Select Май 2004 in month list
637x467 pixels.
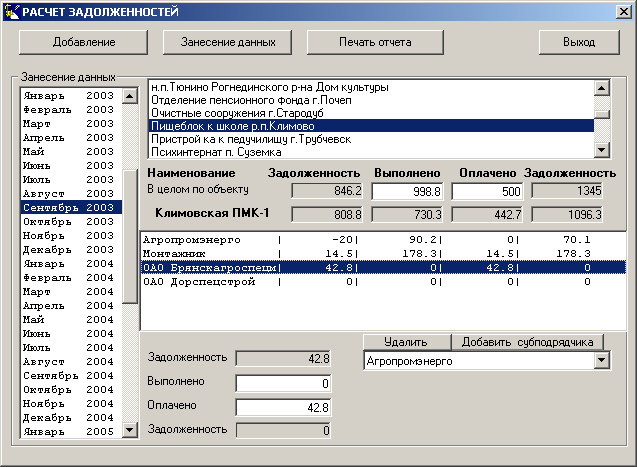(x=72, y=320)
